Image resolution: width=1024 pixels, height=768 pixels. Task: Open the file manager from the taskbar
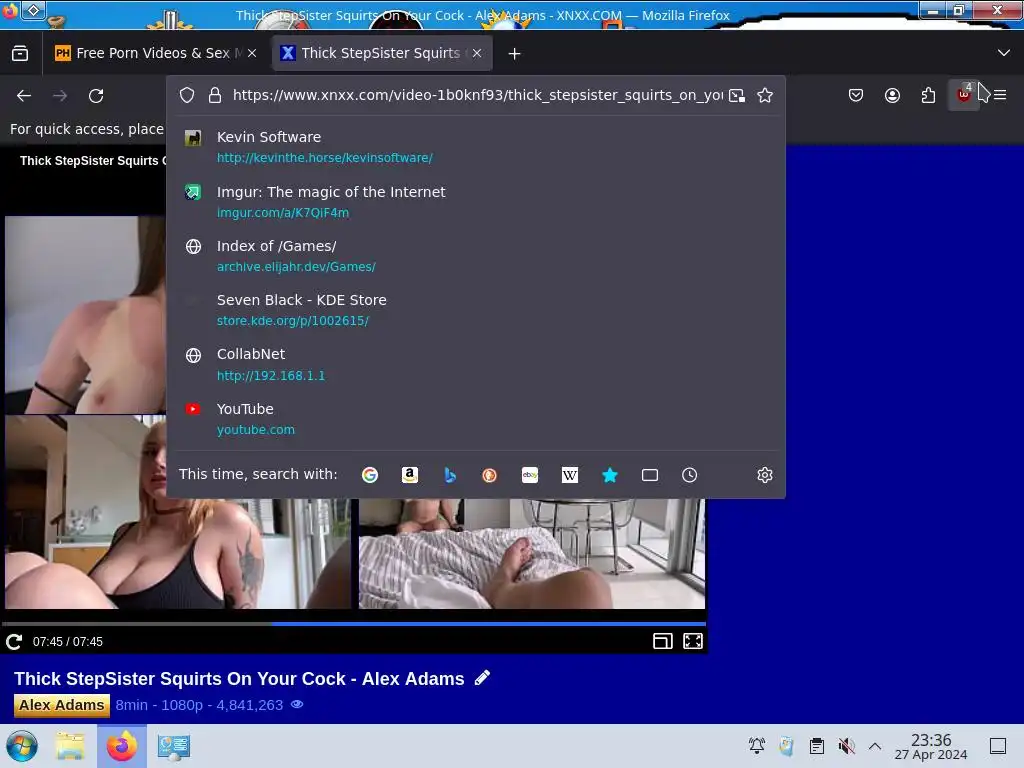tap(70, 746)
